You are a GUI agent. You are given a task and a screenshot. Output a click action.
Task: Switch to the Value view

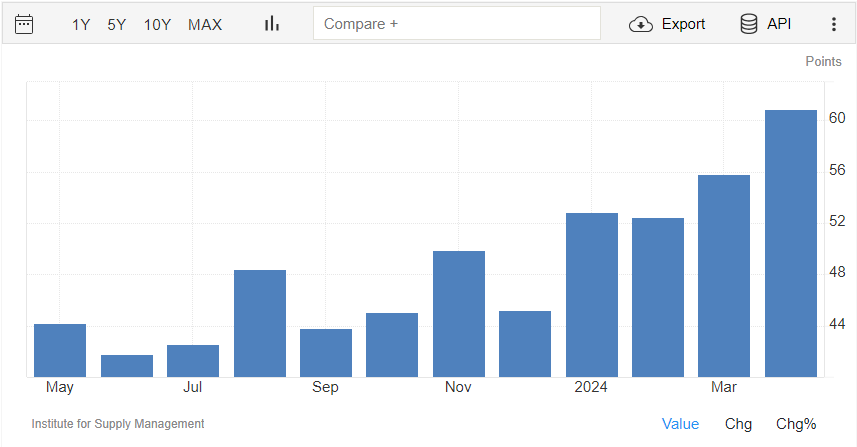(x=680, y=424)
